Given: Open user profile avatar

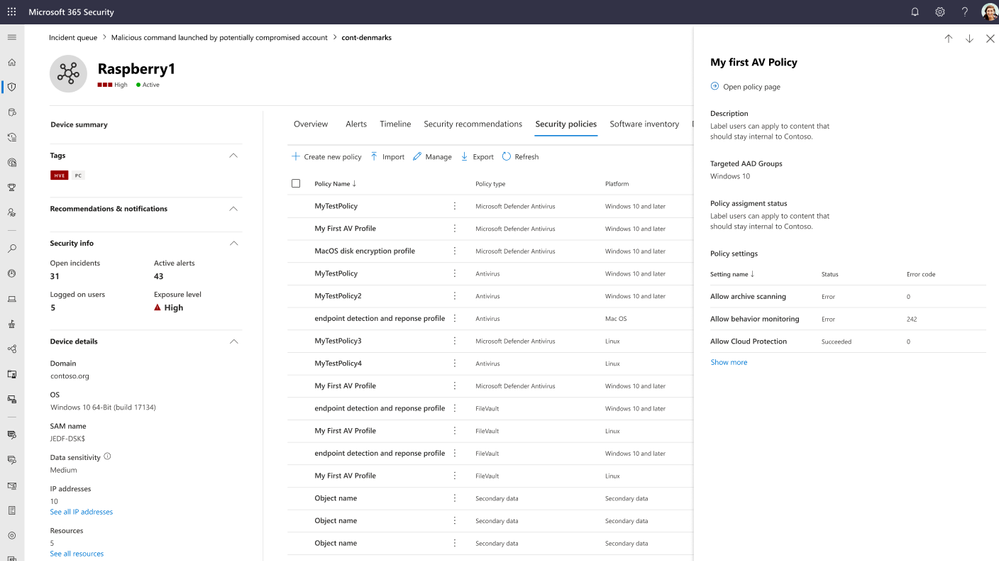Looking at the screenshot, I should pyautogui.click(x=989, y=11).
